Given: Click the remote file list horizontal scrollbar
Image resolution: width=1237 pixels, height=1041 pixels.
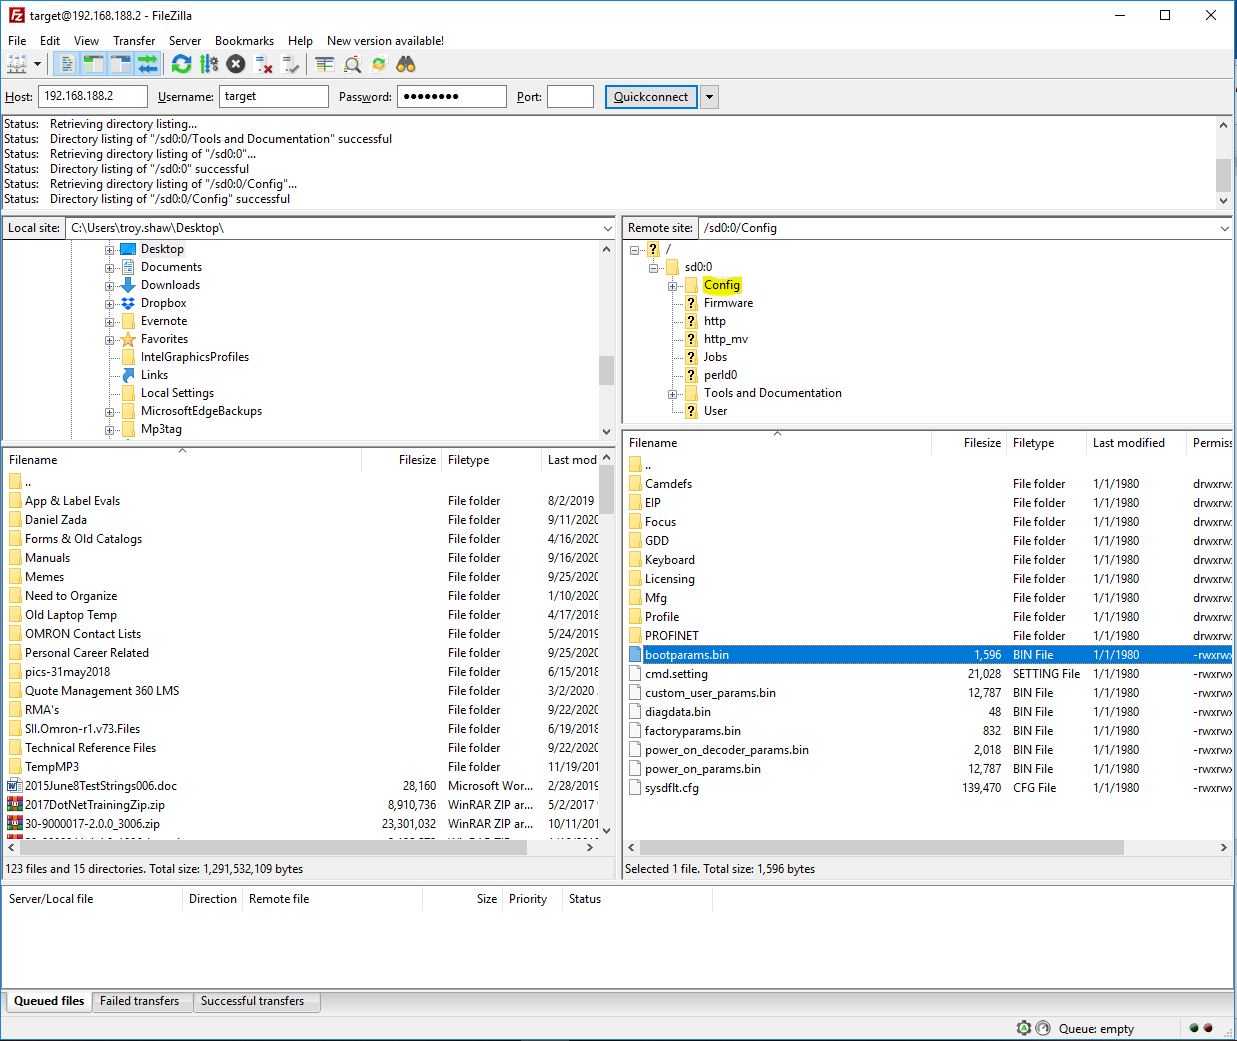Looking at the screenshot, I should coord(881,847).
